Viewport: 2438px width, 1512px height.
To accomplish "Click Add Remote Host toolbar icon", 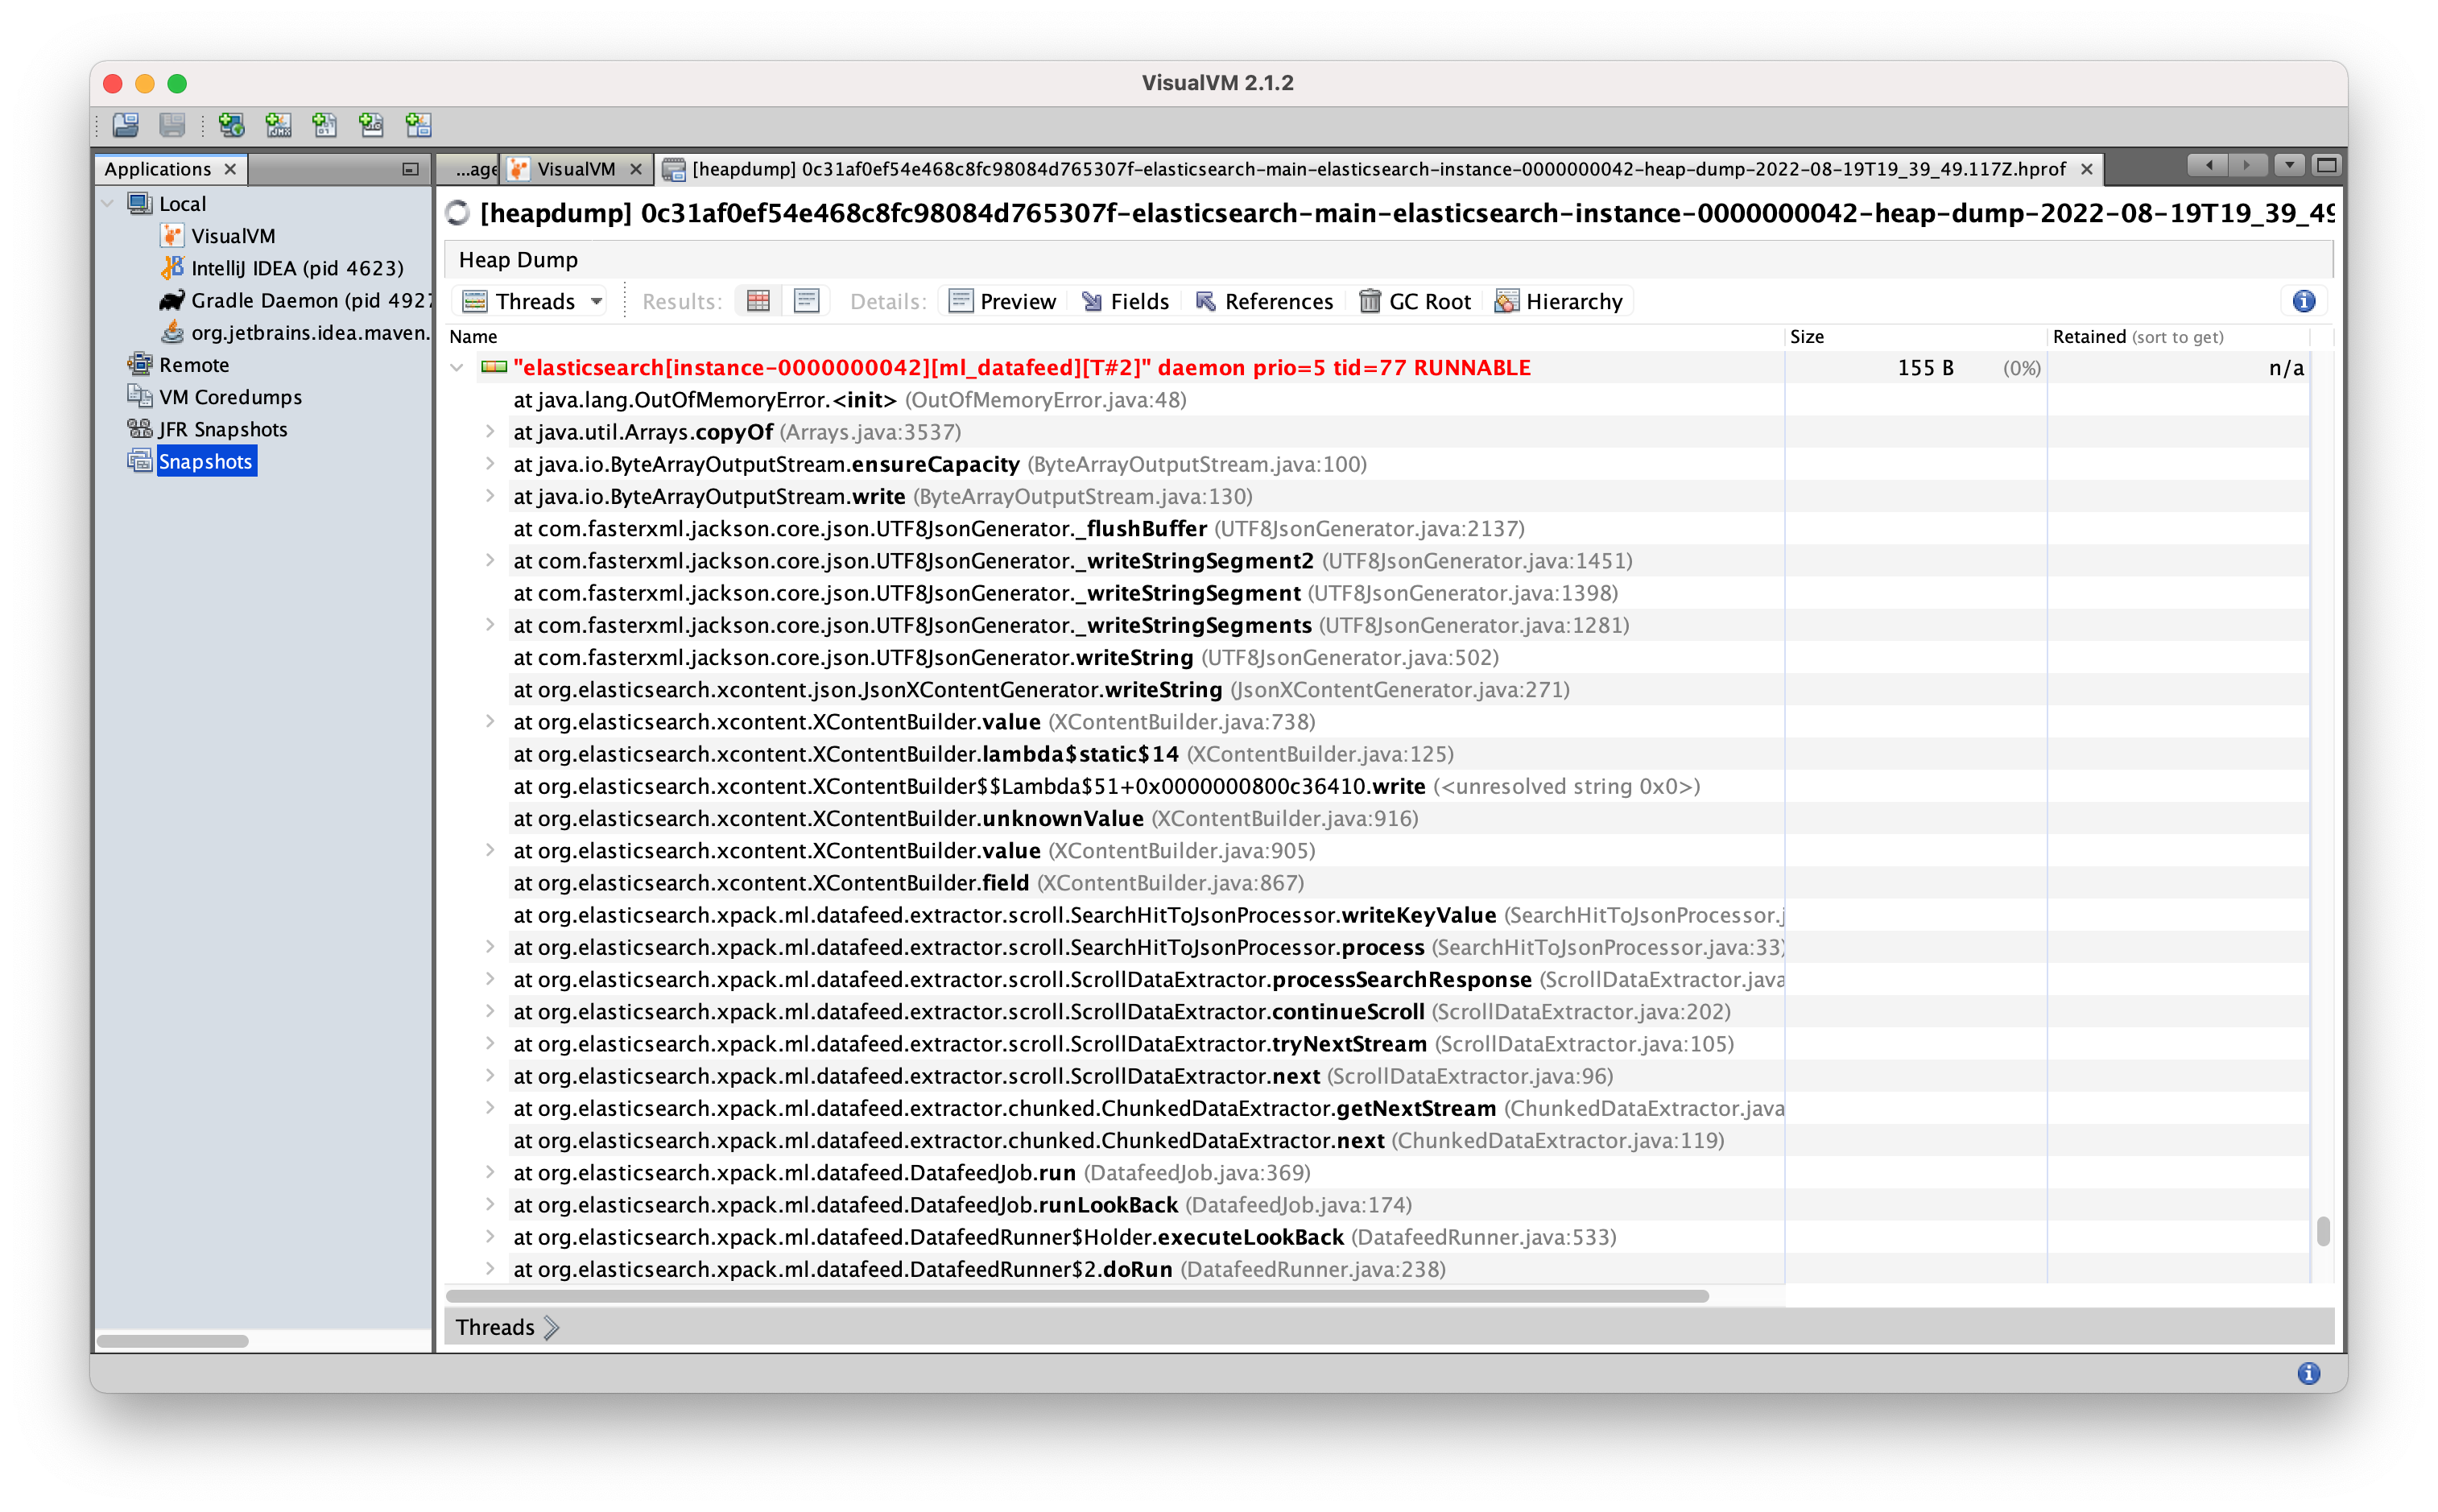I will point(232,125).
